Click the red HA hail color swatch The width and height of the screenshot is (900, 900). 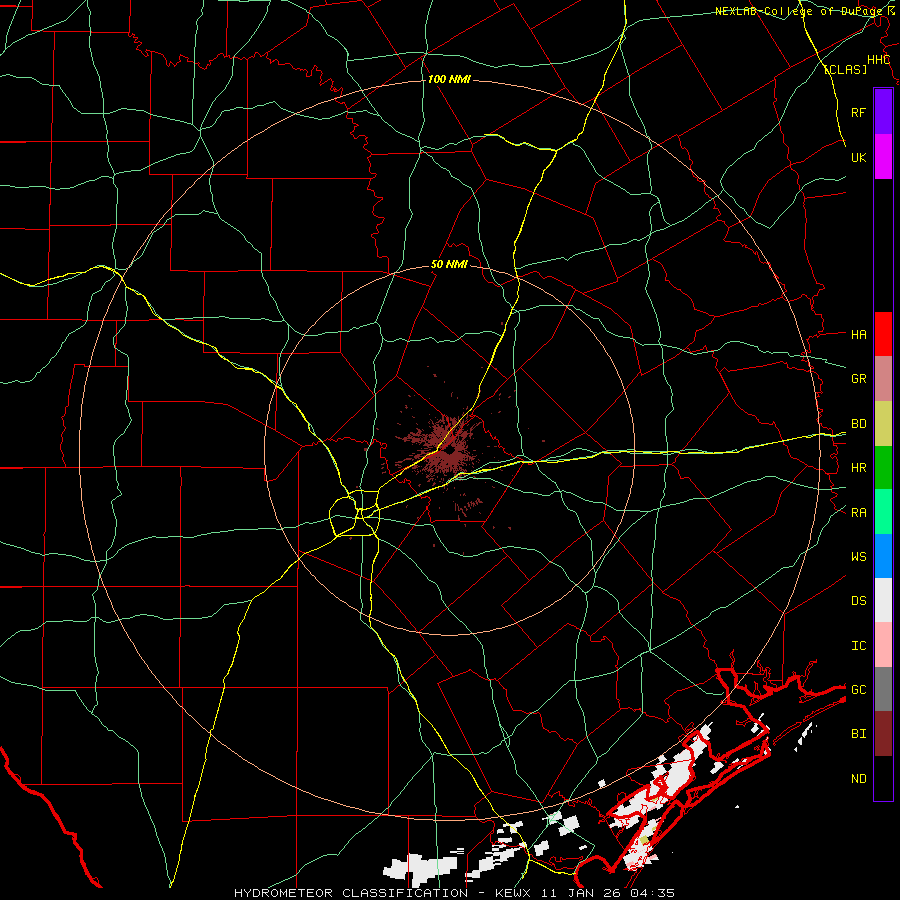(883, 334)
